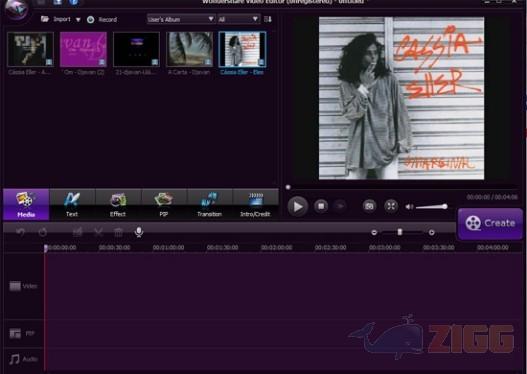Switch to the Text tab
The width and height of the screenshot is (527, 374).
coord(72,204)
